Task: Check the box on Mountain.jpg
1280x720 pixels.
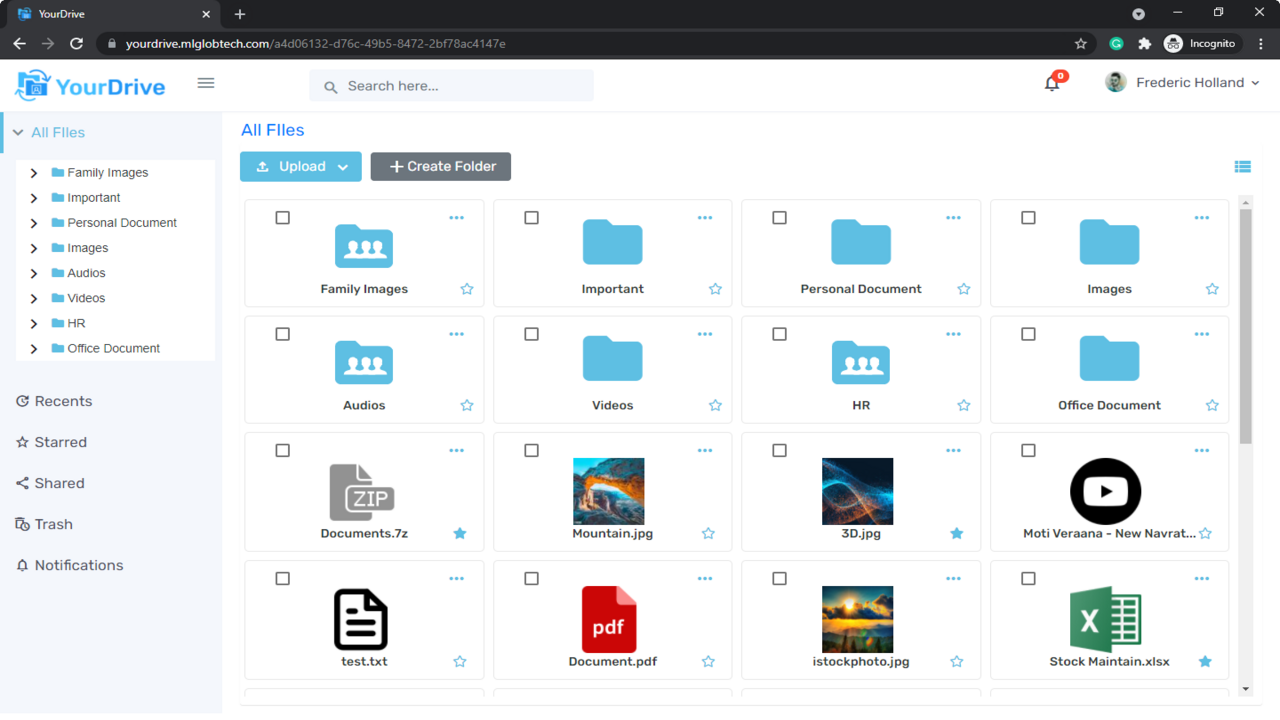Action: [531, 450]
